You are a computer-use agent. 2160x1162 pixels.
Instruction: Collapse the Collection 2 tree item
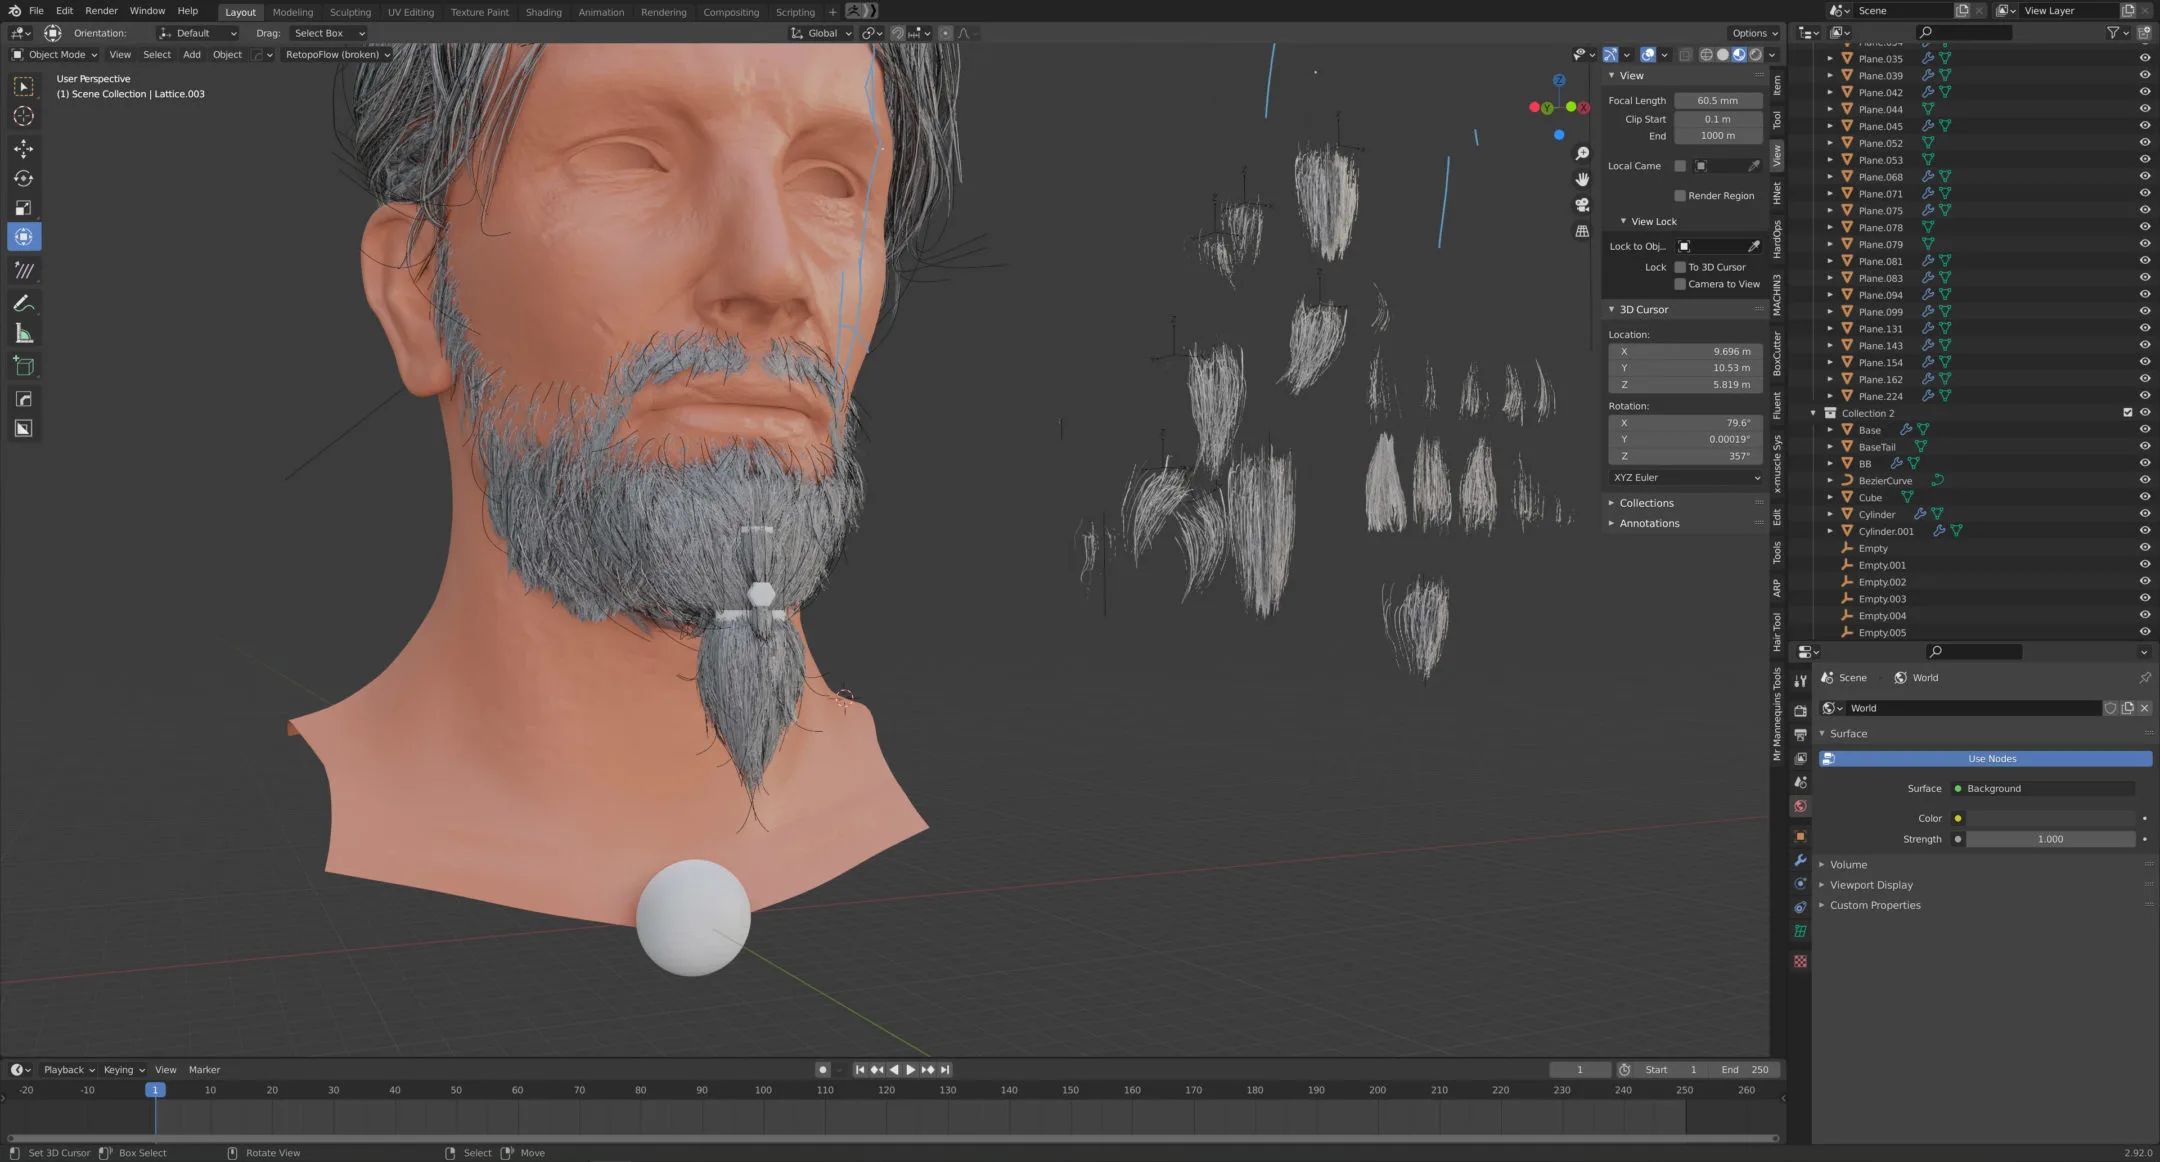pos(1813,413)
